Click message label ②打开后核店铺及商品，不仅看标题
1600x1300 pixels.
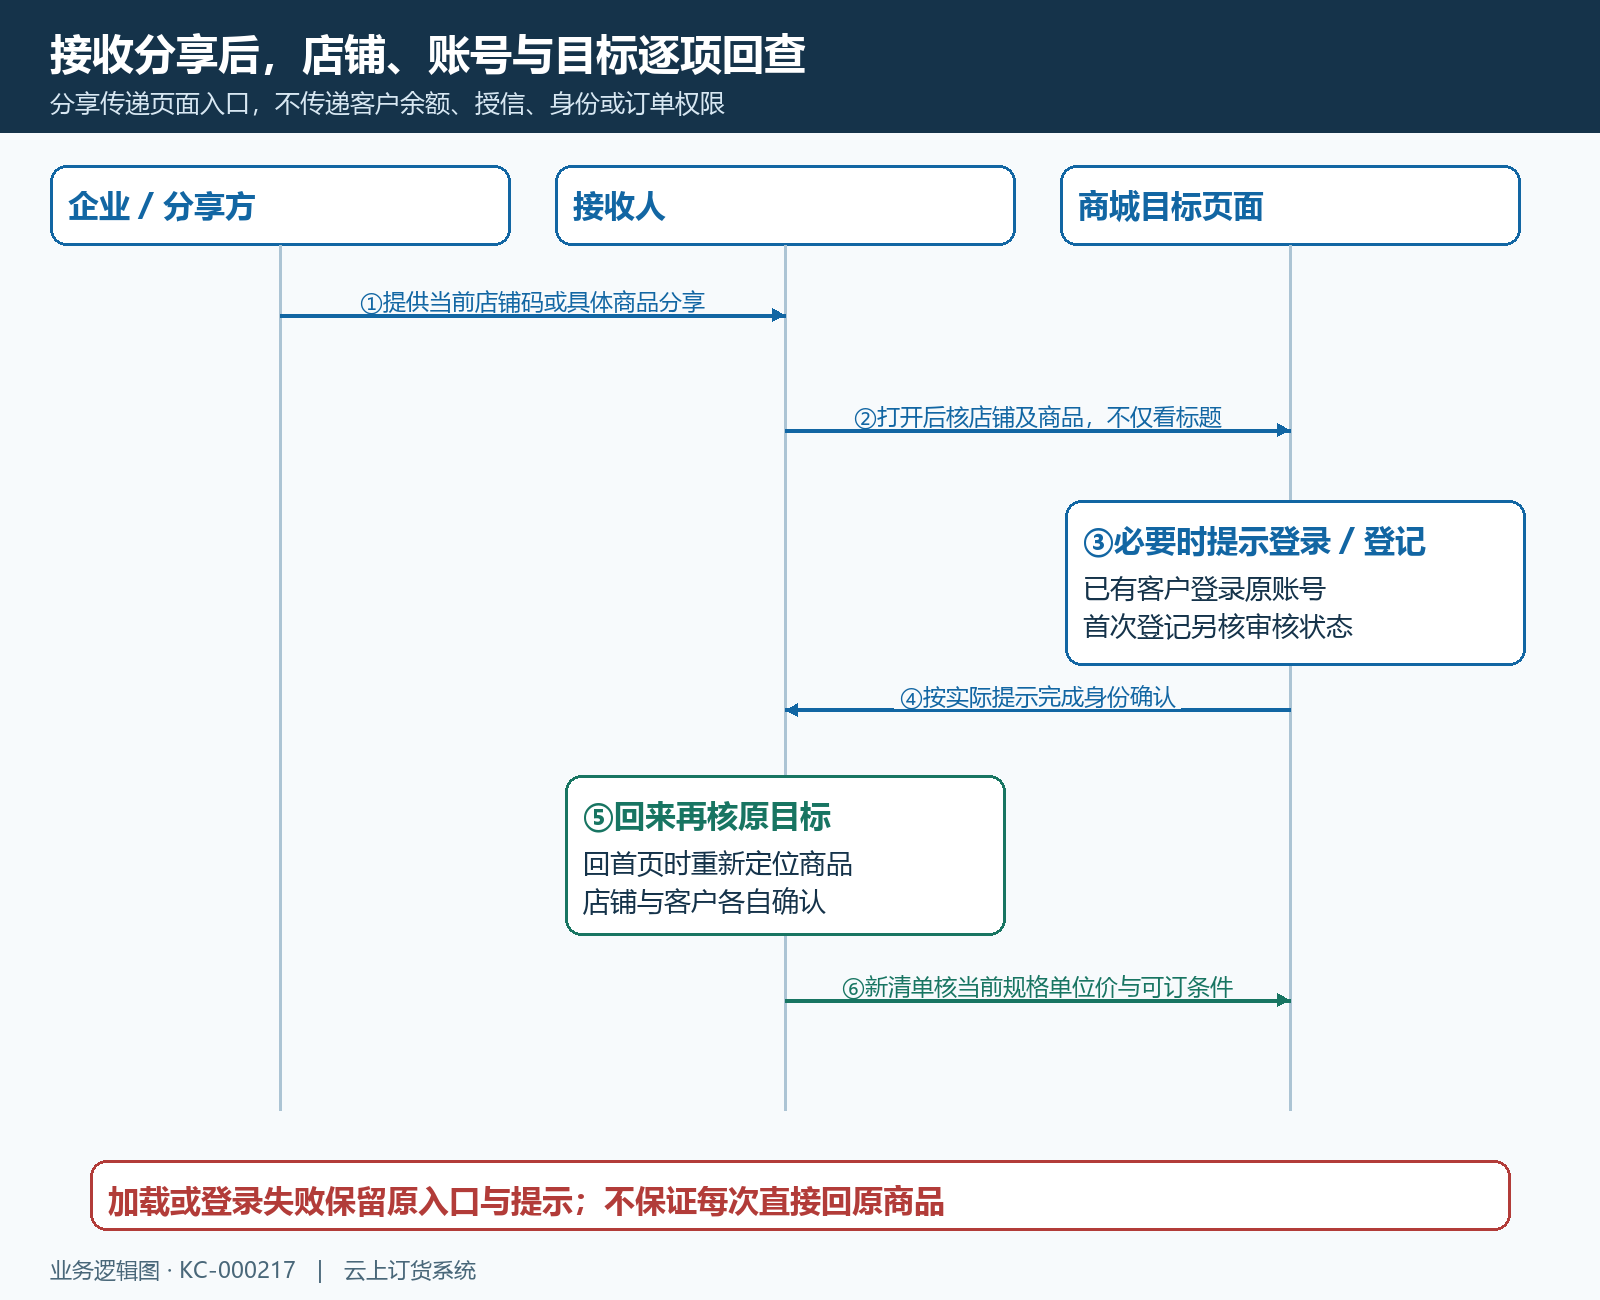(x=1038, y=417)
